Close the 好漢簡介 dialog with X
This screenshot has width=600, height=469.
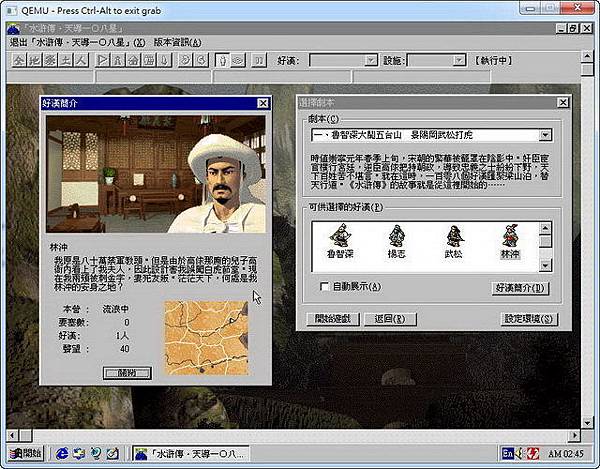263,103
